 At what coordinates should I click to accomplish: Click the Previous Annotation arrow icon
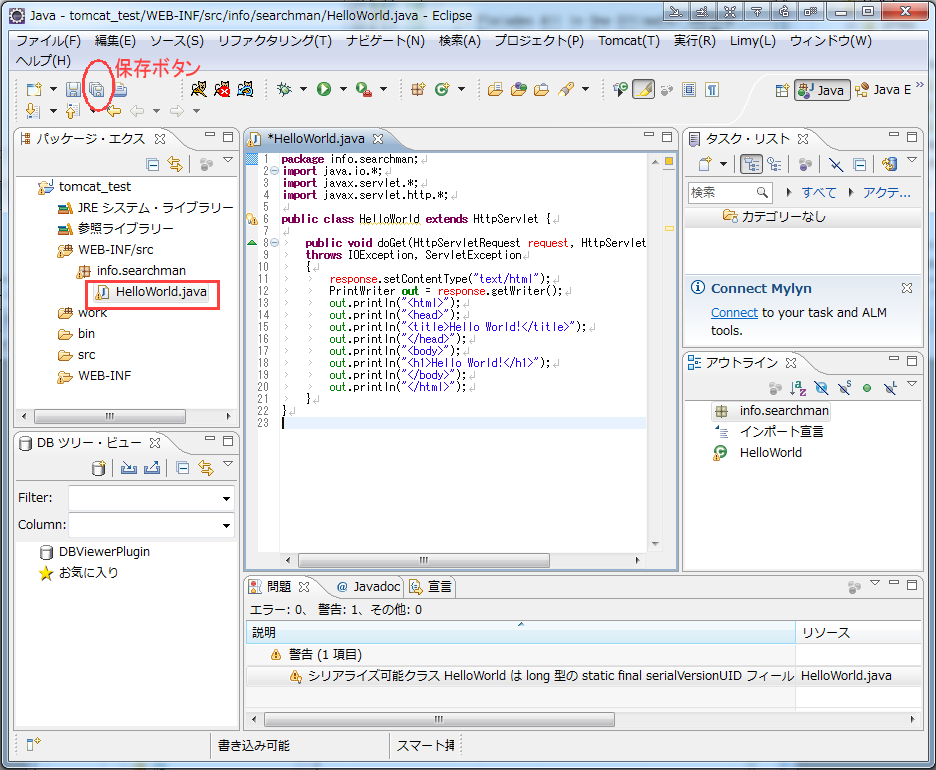click(x=72, y=111)
